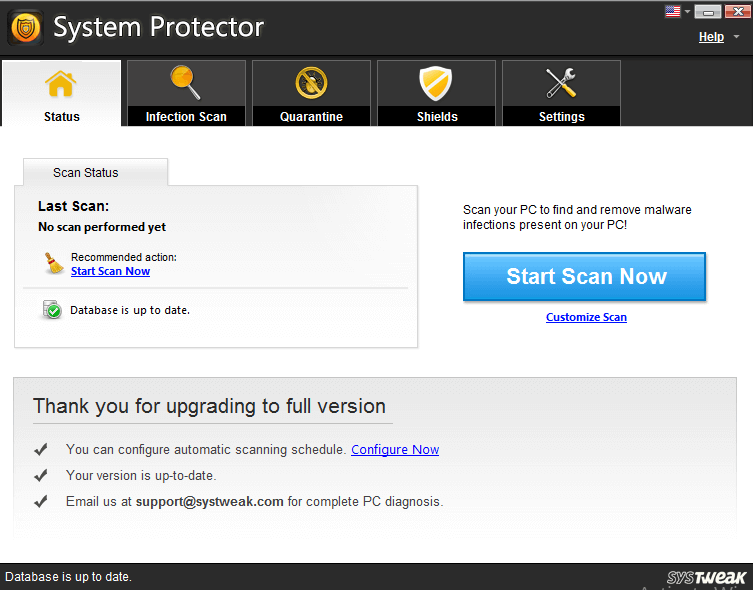Click the Systweak logo in status bar
Image resolution: width=753 pixels, height=590 pixels.
(x=706, y=578)
